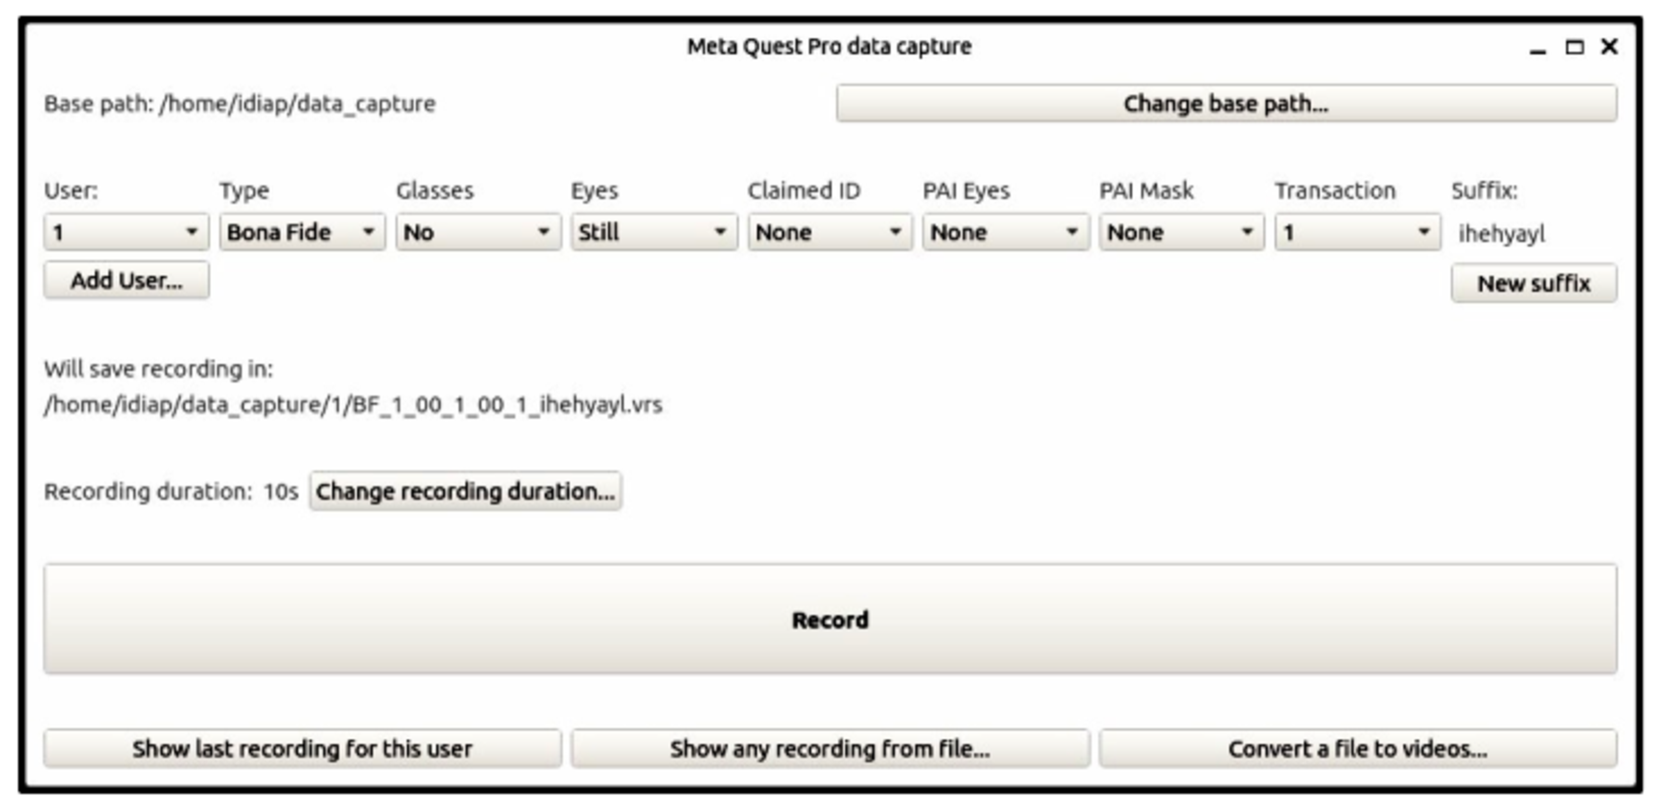Click the Change base path button

pyautogui.click(x=1226, y=104)
